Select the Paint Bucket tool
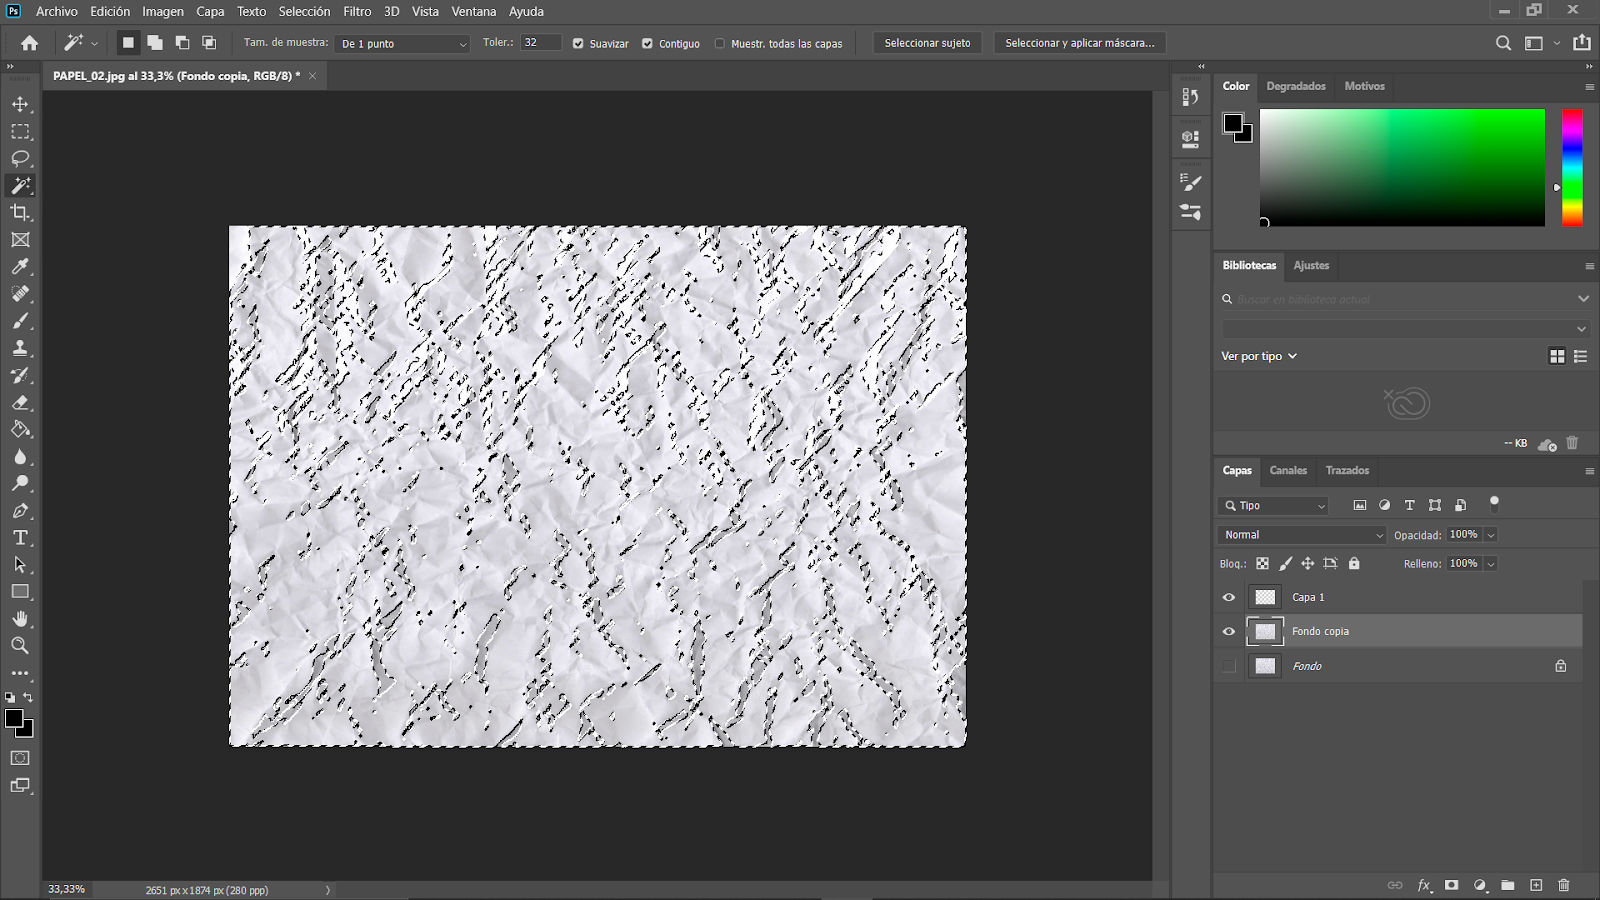The height and width of the screenshot is (900, 1600). (20, 429)
